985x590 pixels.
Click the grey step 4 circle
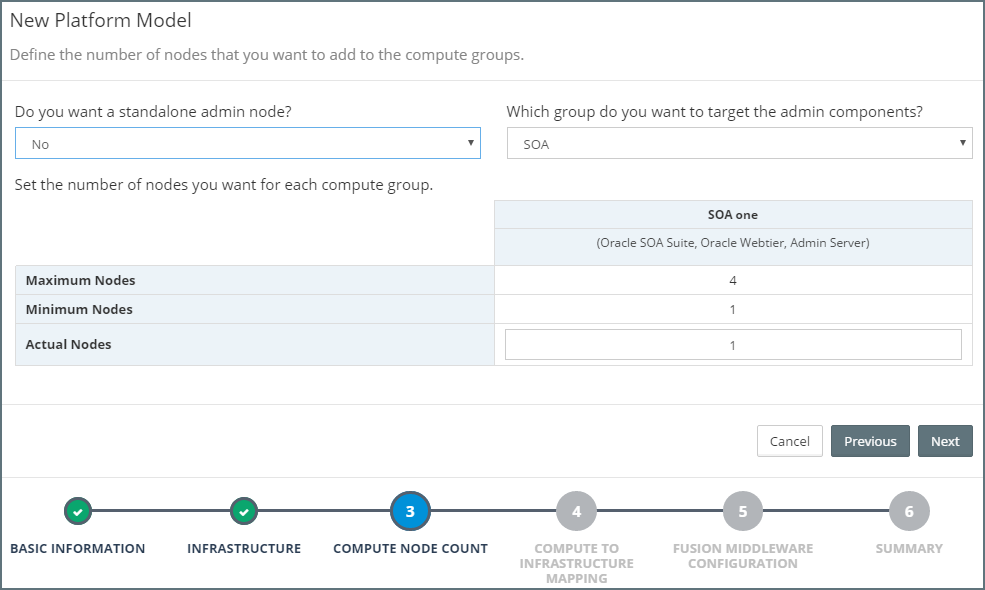coord(576,511)
